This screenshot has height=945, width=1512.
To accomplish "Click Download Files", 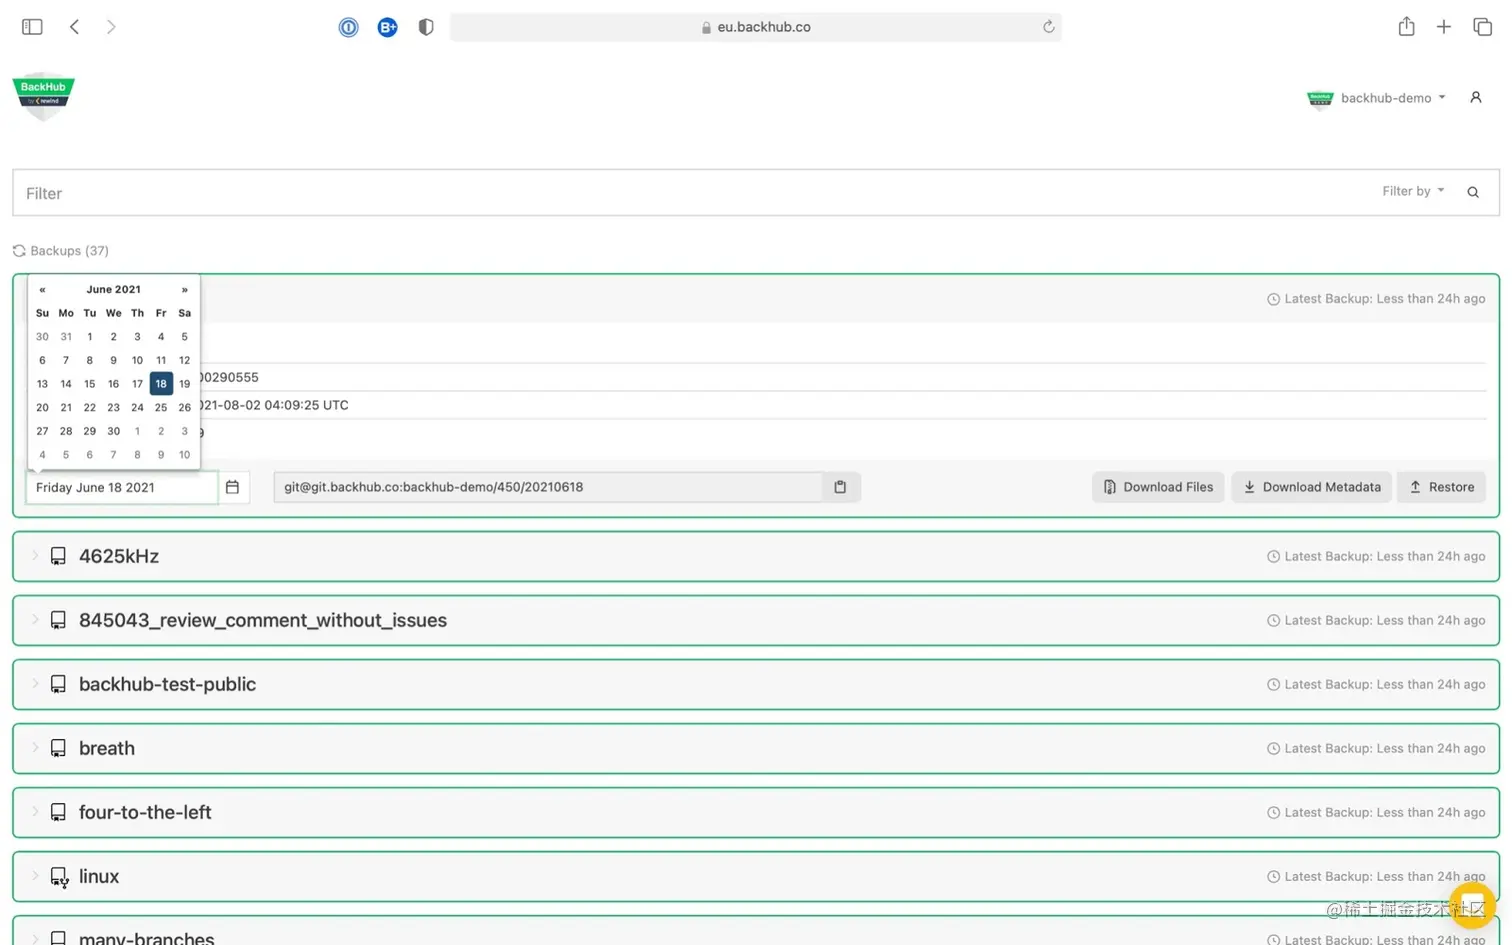I will pos(1157,487).
